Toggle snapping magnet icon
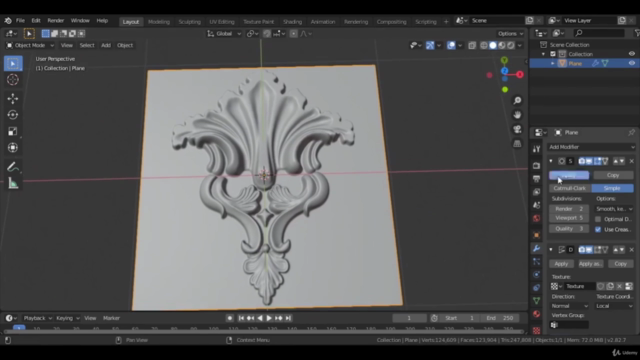 [267, 33]
